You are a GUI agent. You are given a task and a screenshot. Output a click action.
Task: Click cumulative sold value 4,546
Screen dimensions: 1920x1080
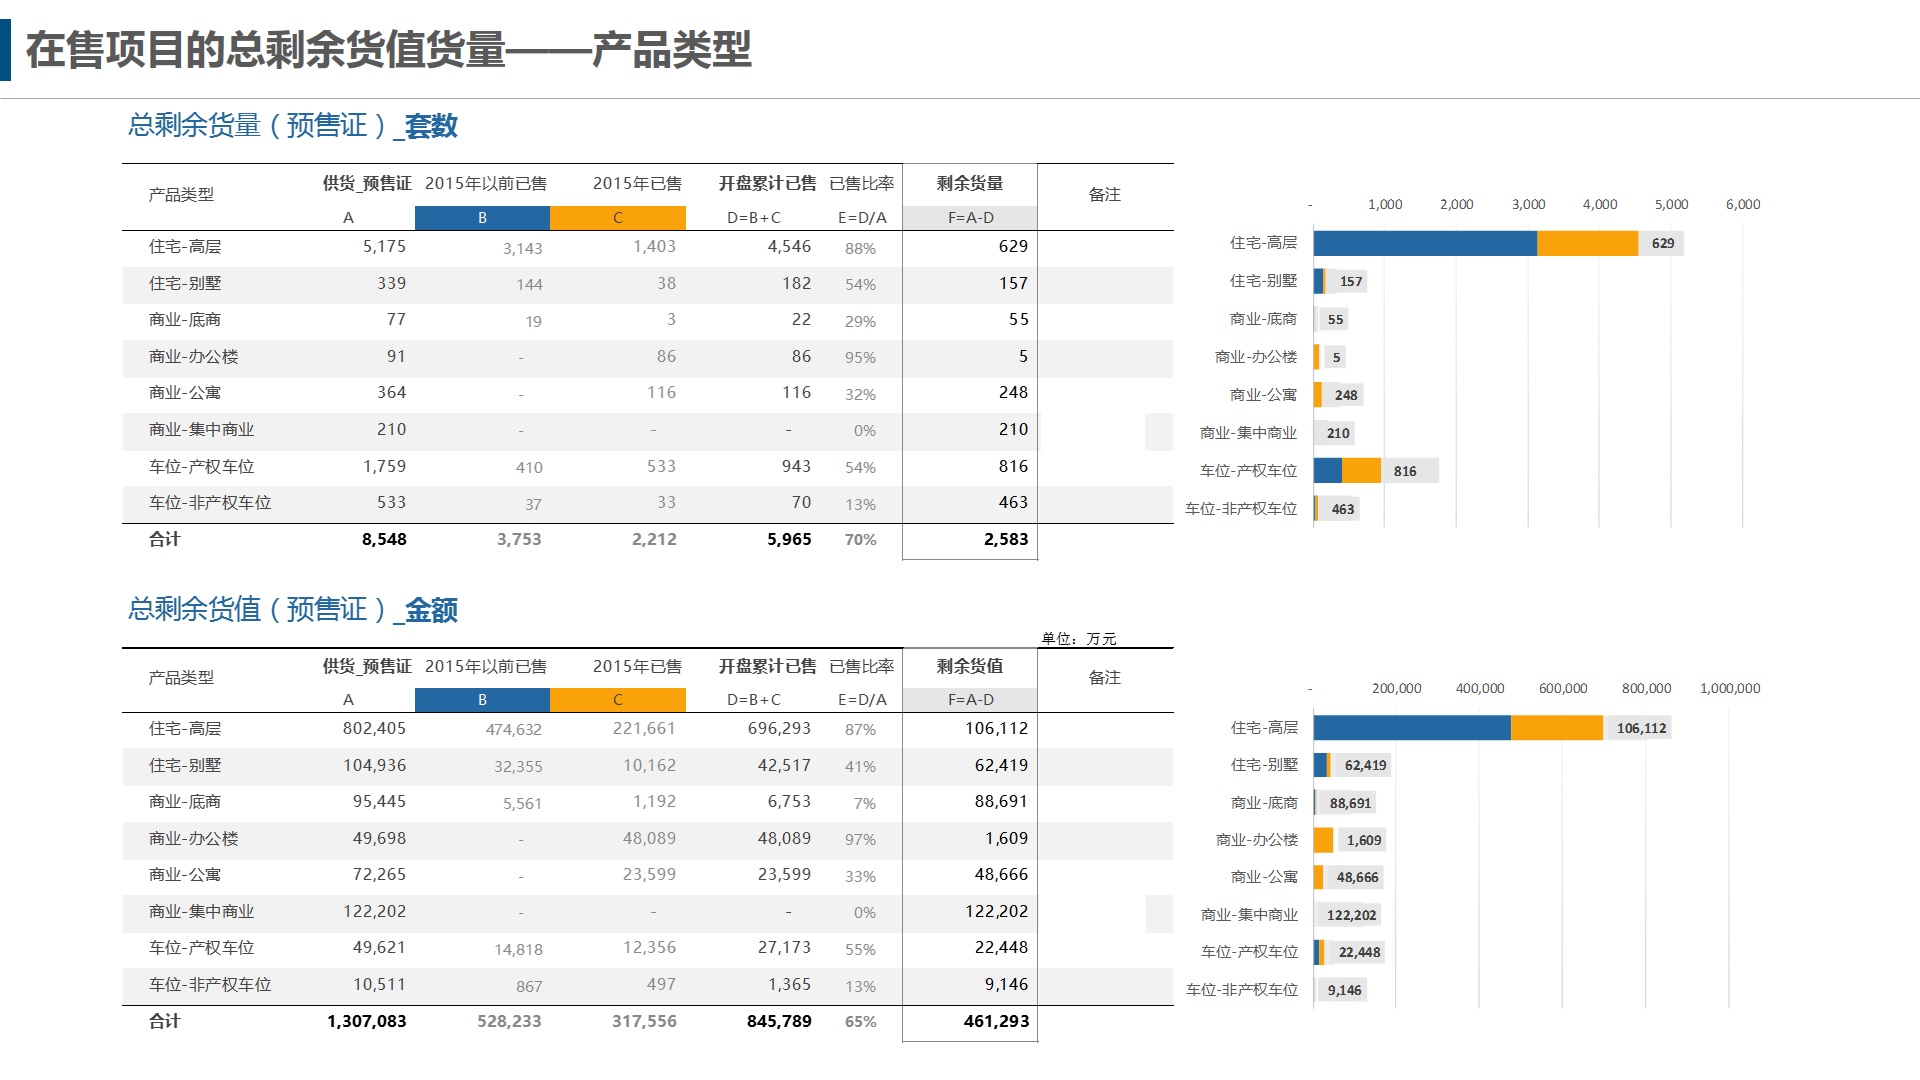789,246
